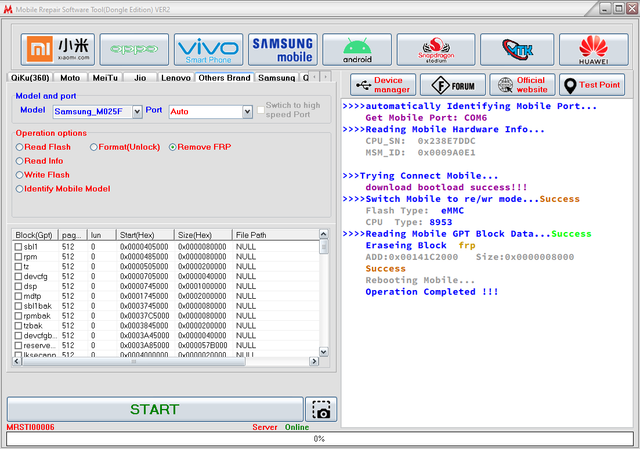The height and width of the screenshot is (449, 640).
Task: Switch to the Lenovo tab
Action: coord(176,78)
